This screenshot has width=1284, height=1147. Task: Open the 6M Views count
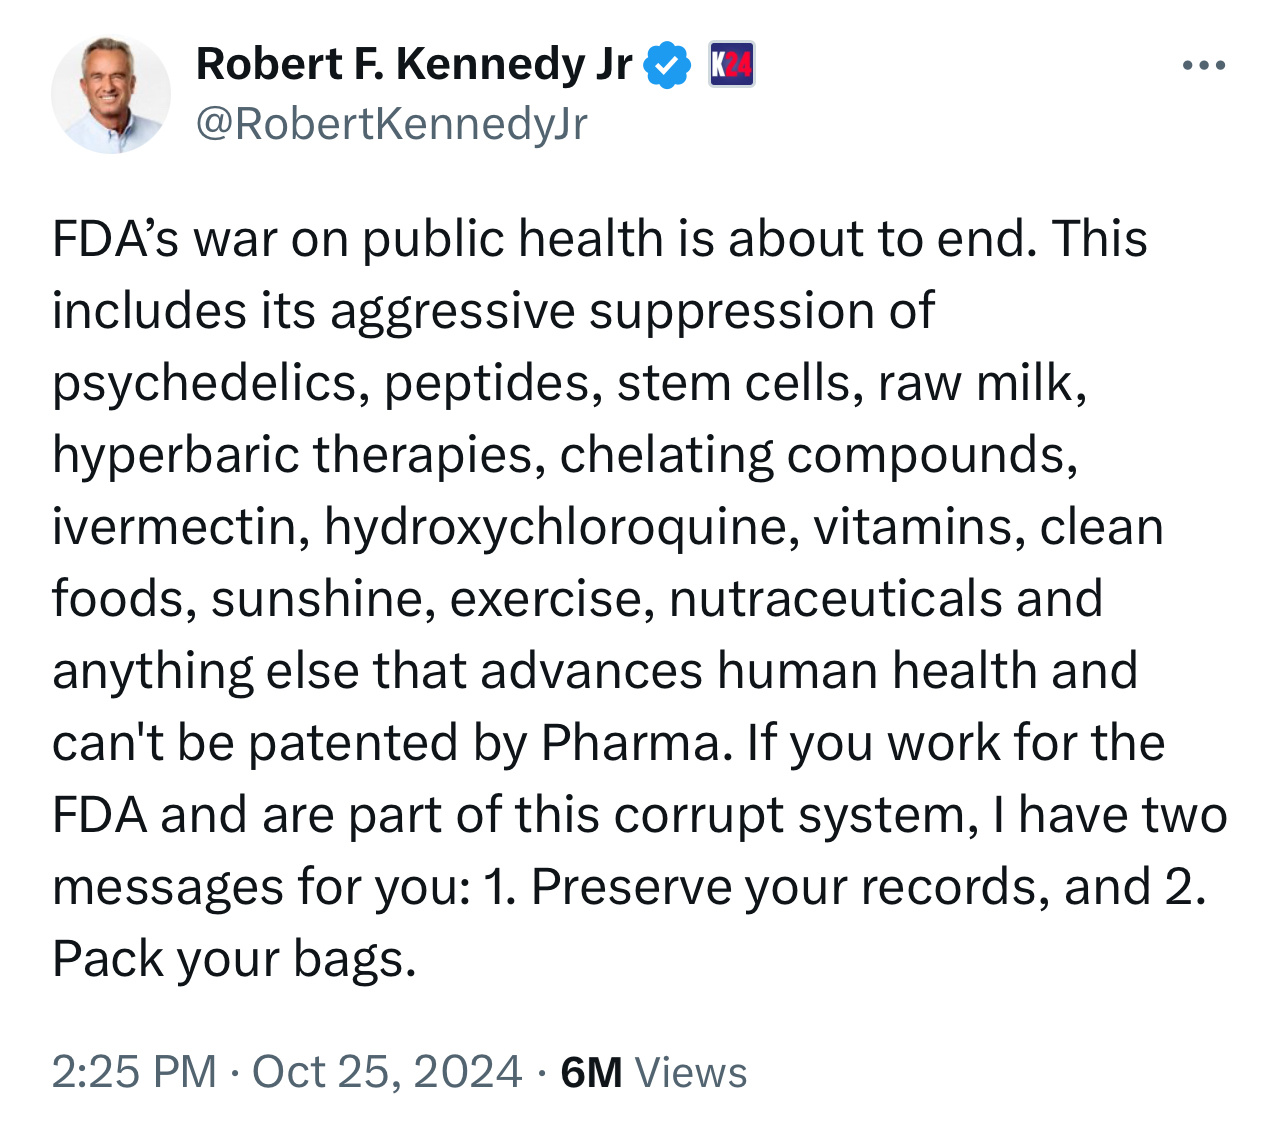tap(654, 1071)
